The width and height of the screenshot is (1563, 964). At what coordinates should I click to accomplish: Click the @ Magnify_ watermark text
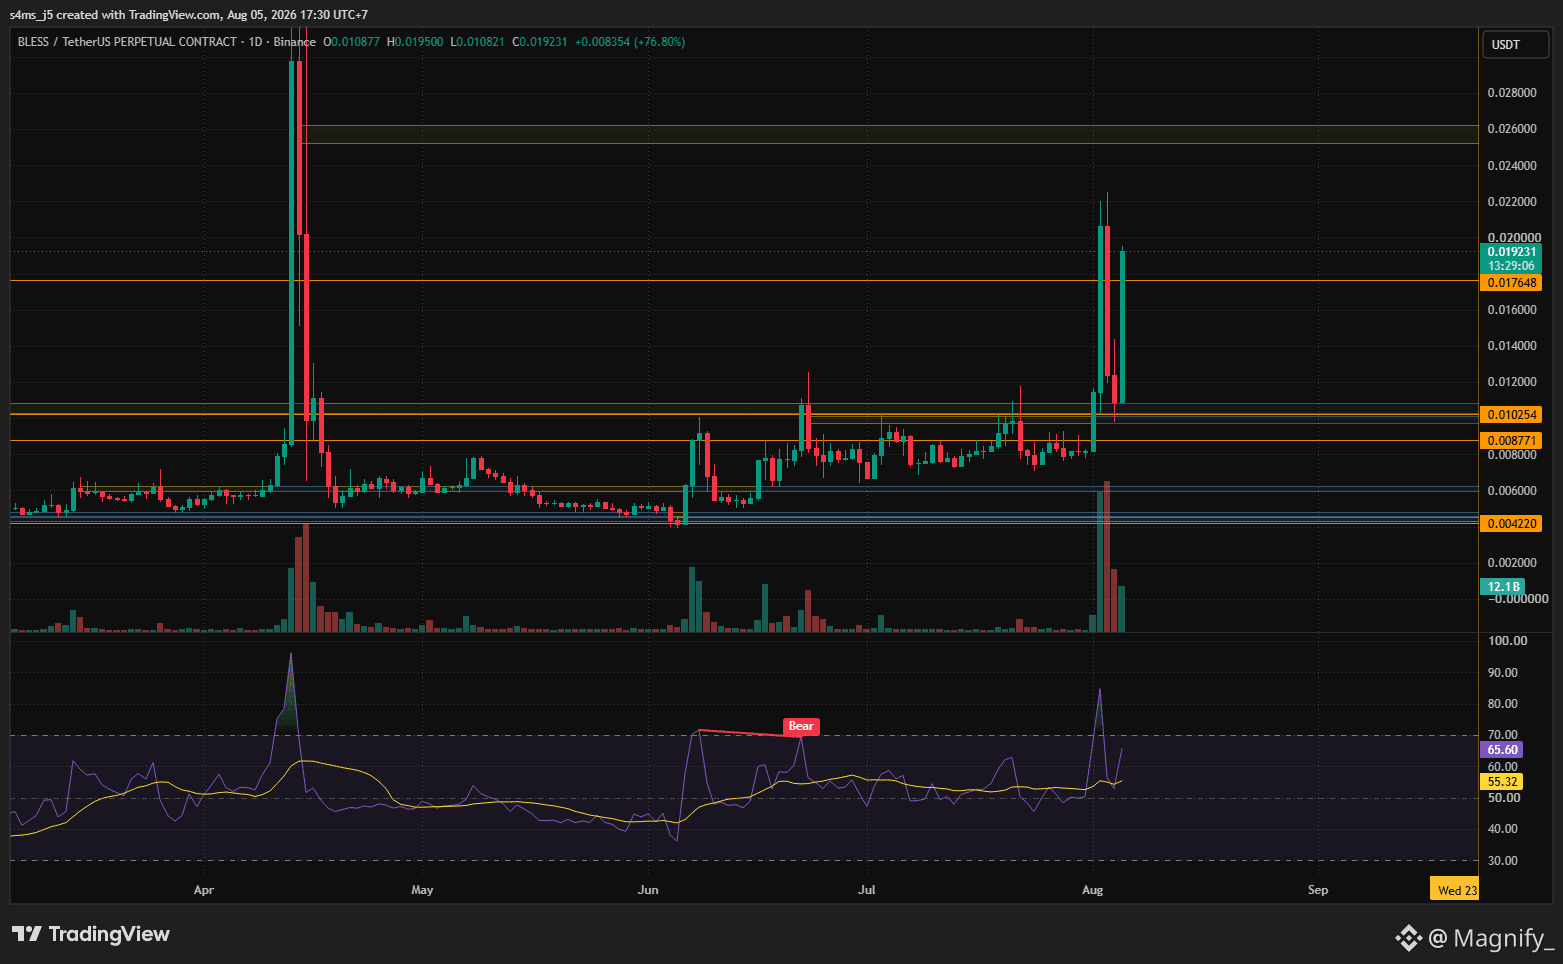click(1491, 938)
